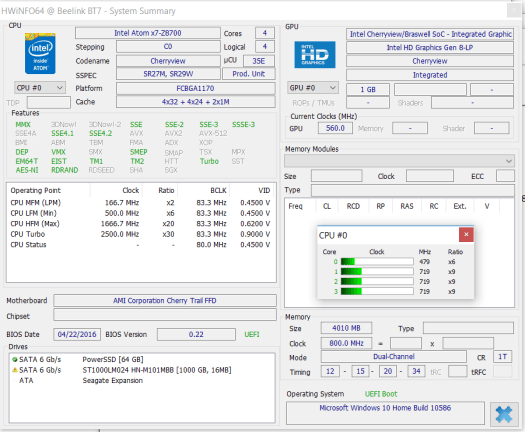This screenshot has width=525, height=432.
Task: Click the Seagate Expansion drive entry
Action: click(x=112, y=380)
